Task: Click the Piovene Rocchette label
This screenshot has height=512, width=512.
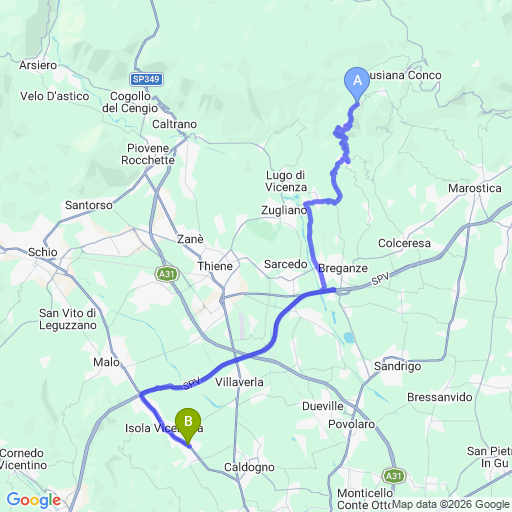Action: 148,154
